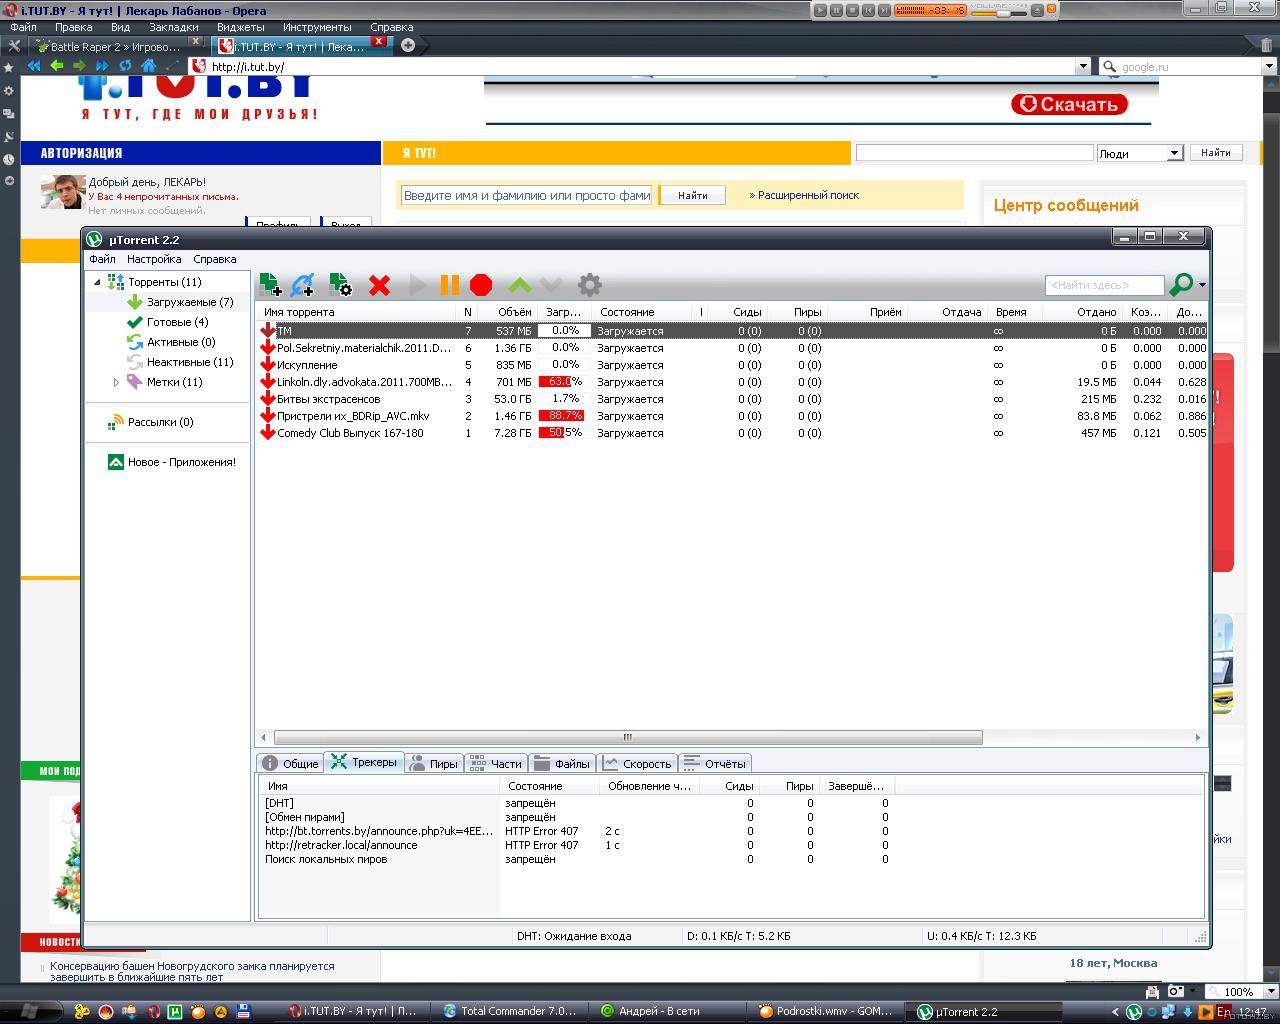
Task: Click Opera reload page icon
Action: coord(125,66)
